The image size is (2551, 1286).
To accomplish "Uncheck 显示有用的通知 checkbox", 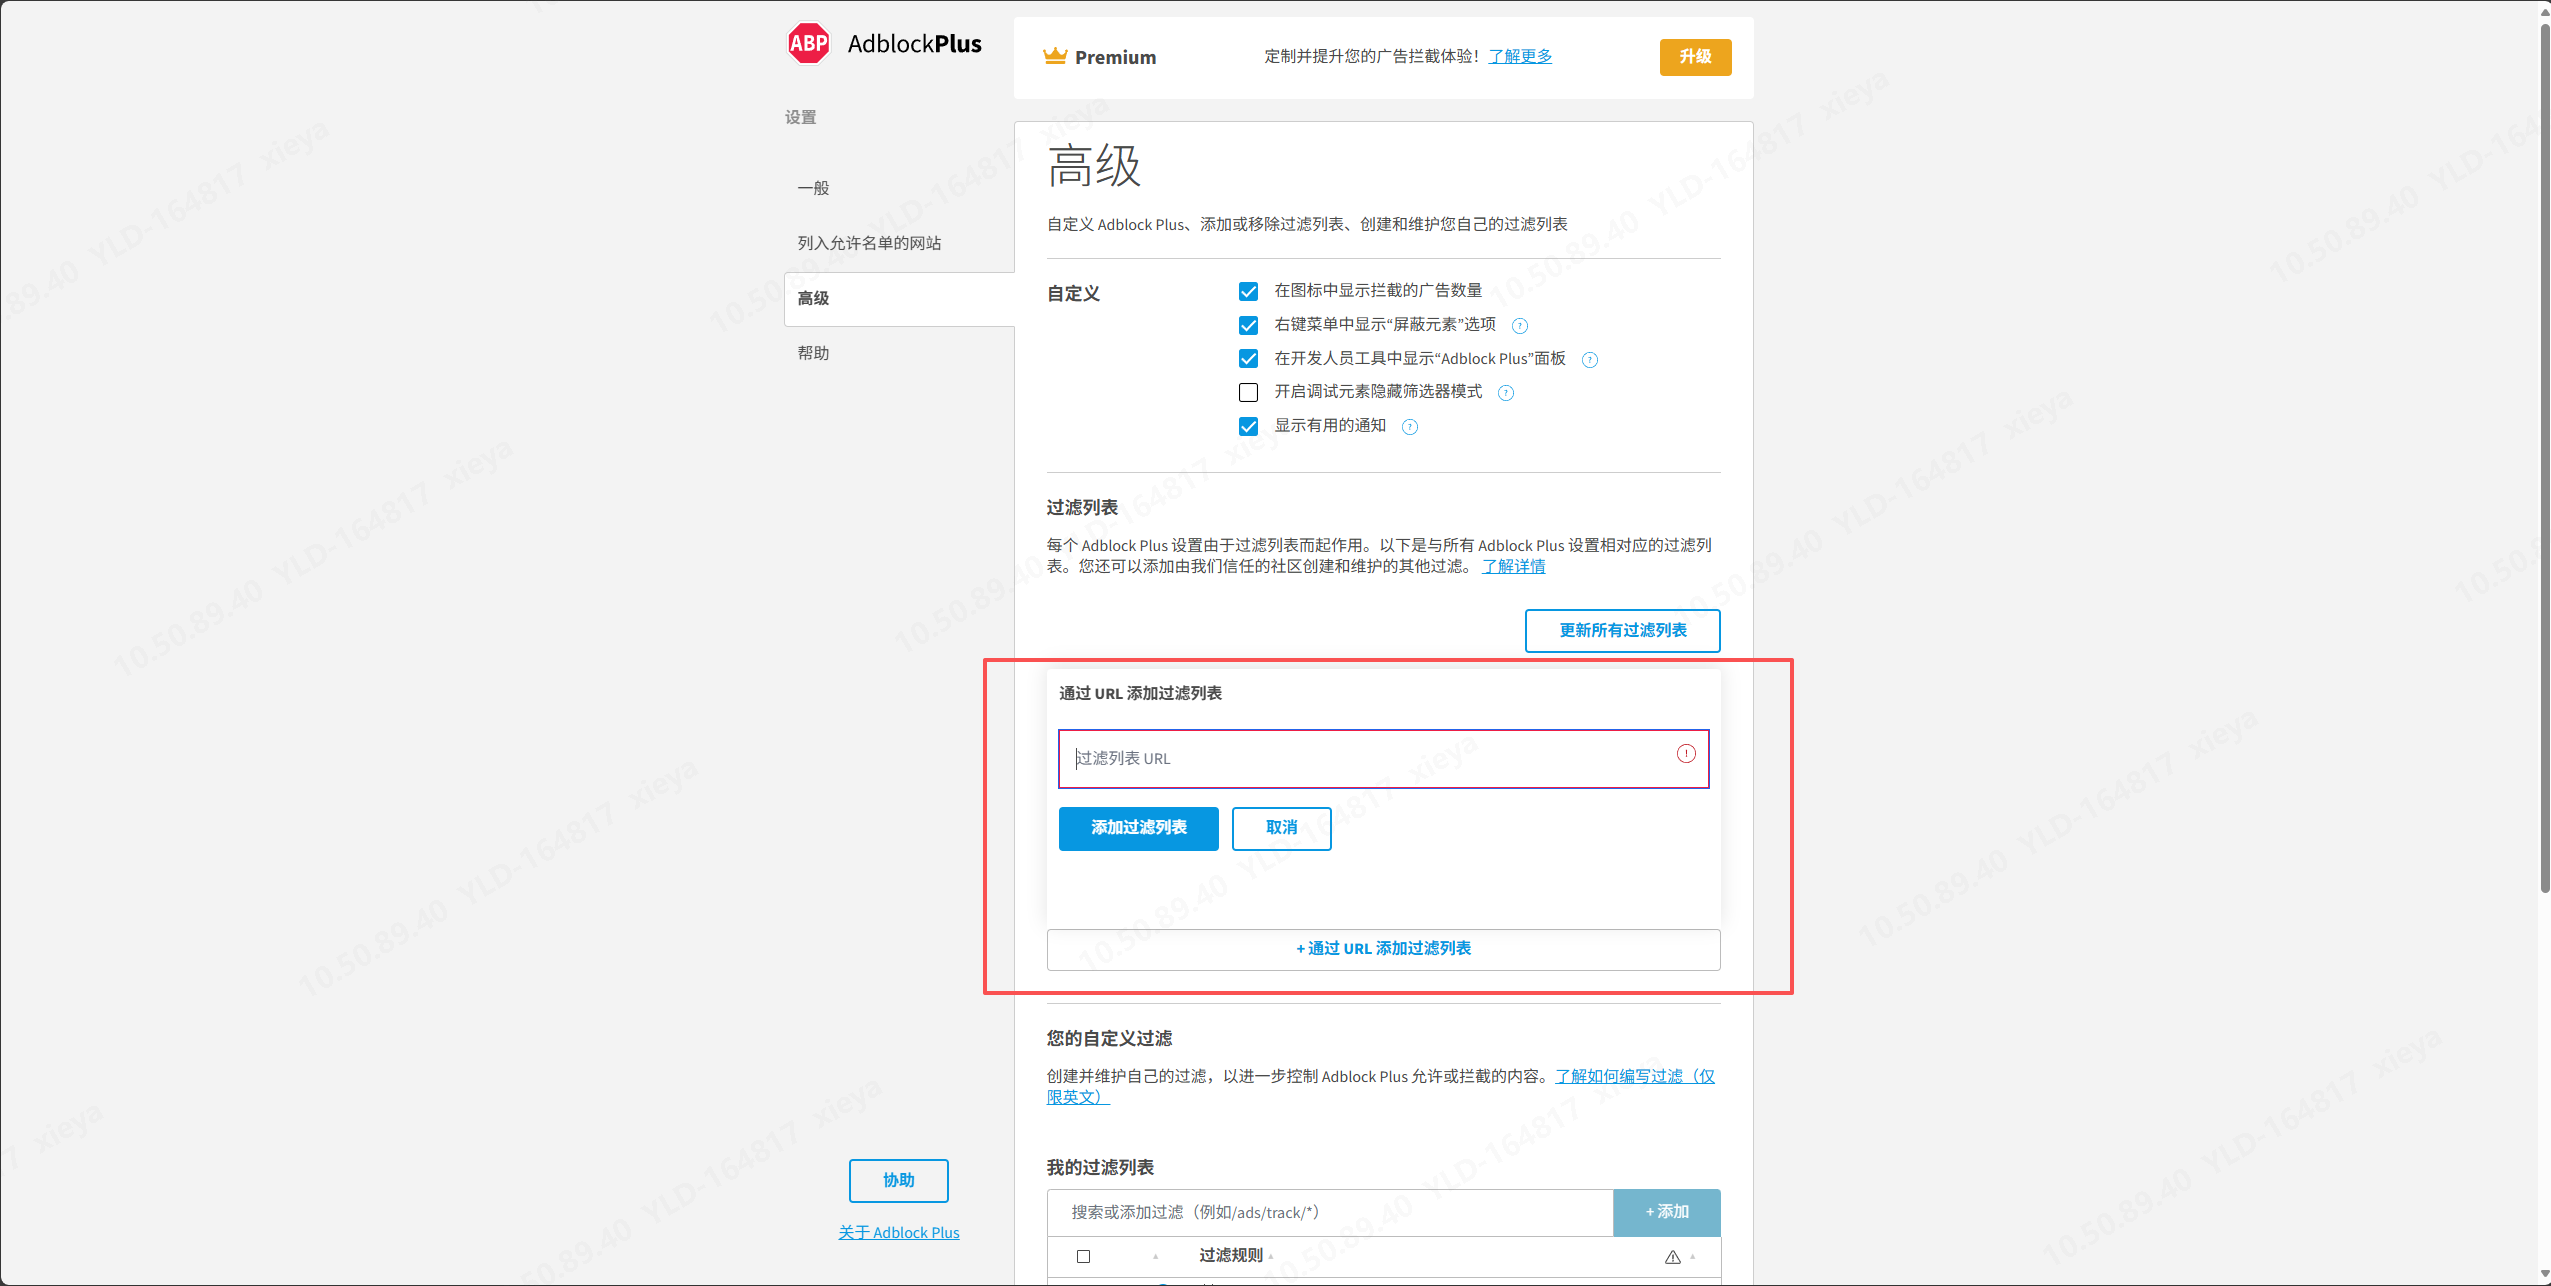I will [1248, 426].
